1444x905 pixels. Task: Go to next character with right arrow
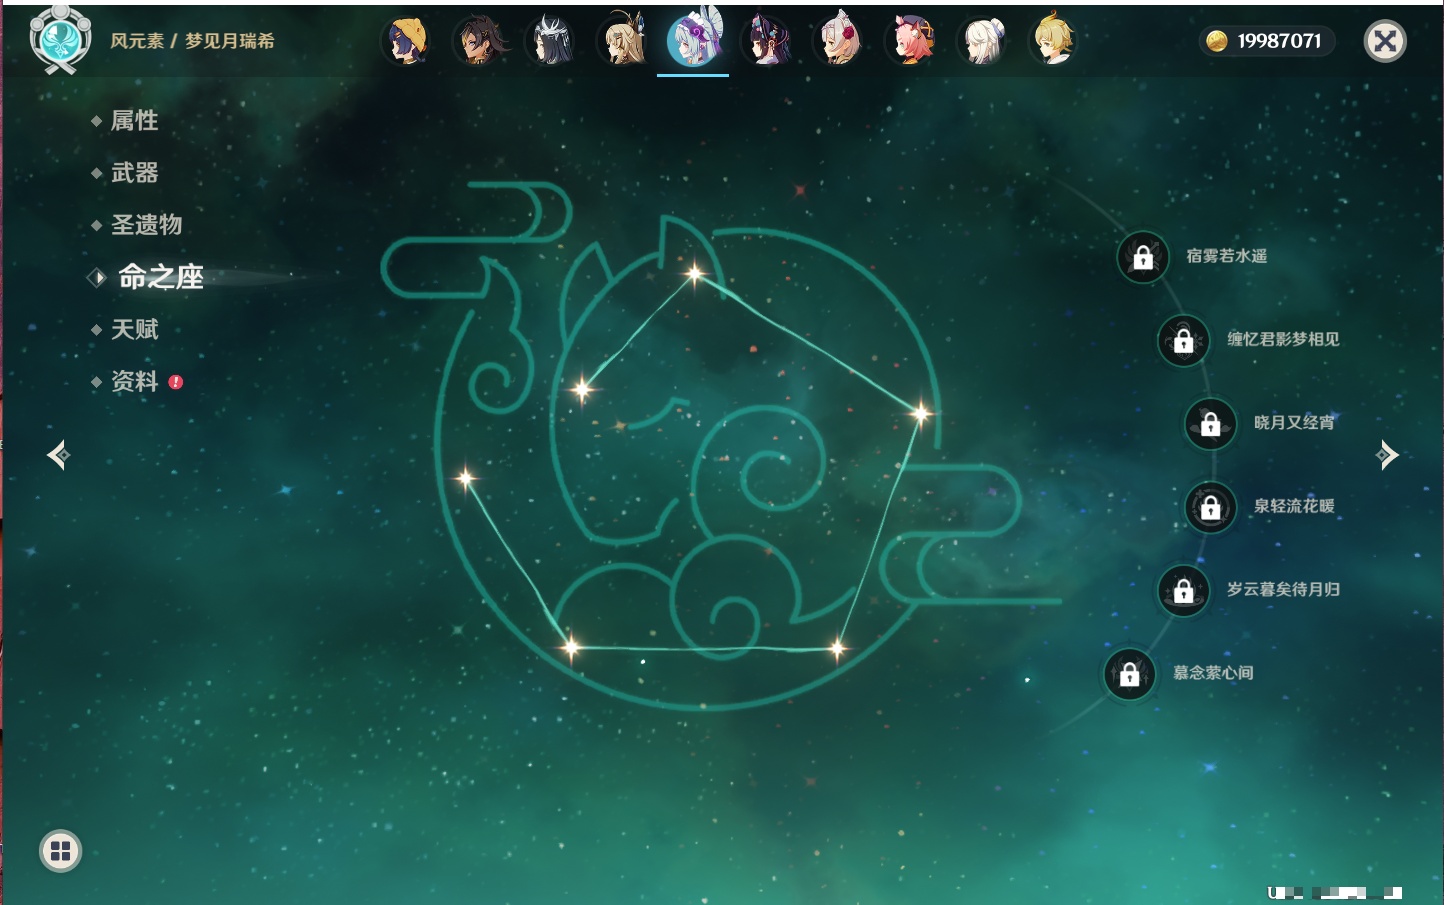(1387, 455)
